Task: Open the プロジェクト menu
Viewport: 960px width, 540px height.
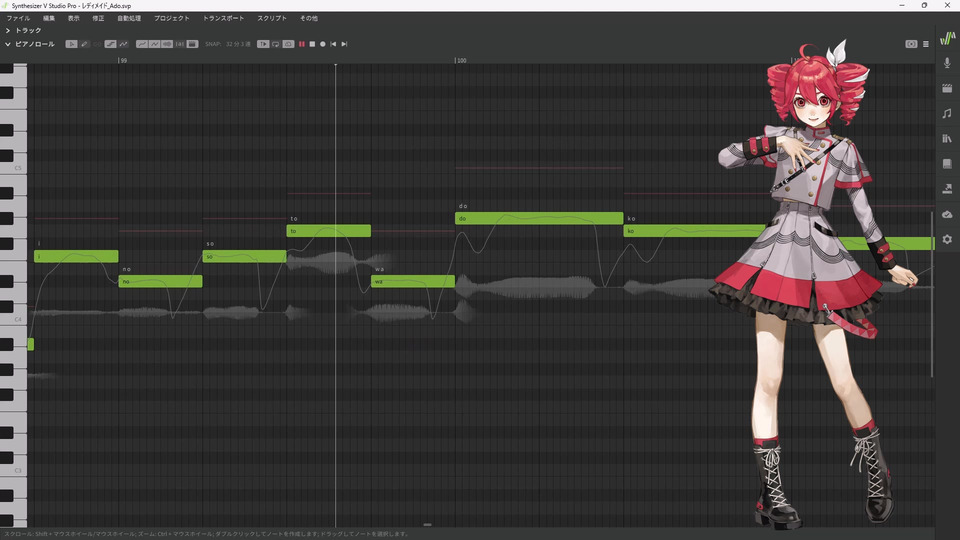Action: (x=171, y=18)
